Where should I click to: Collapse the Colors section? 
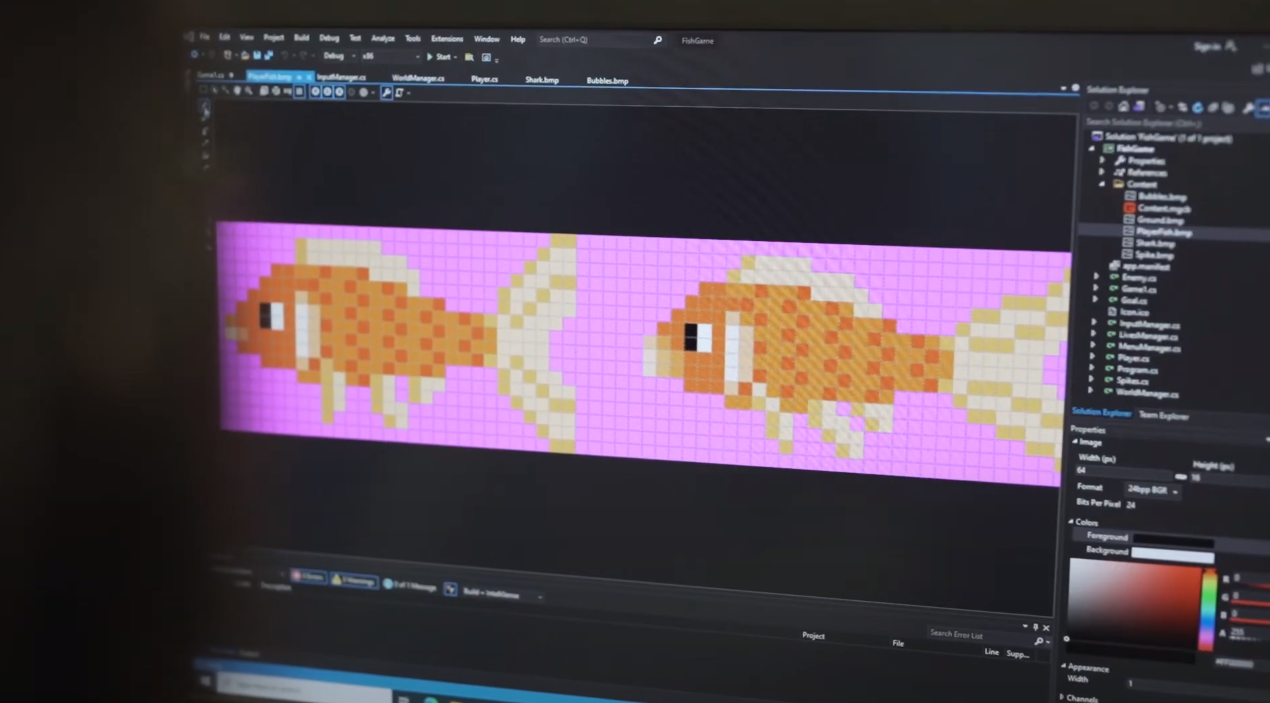[1070, 522]
